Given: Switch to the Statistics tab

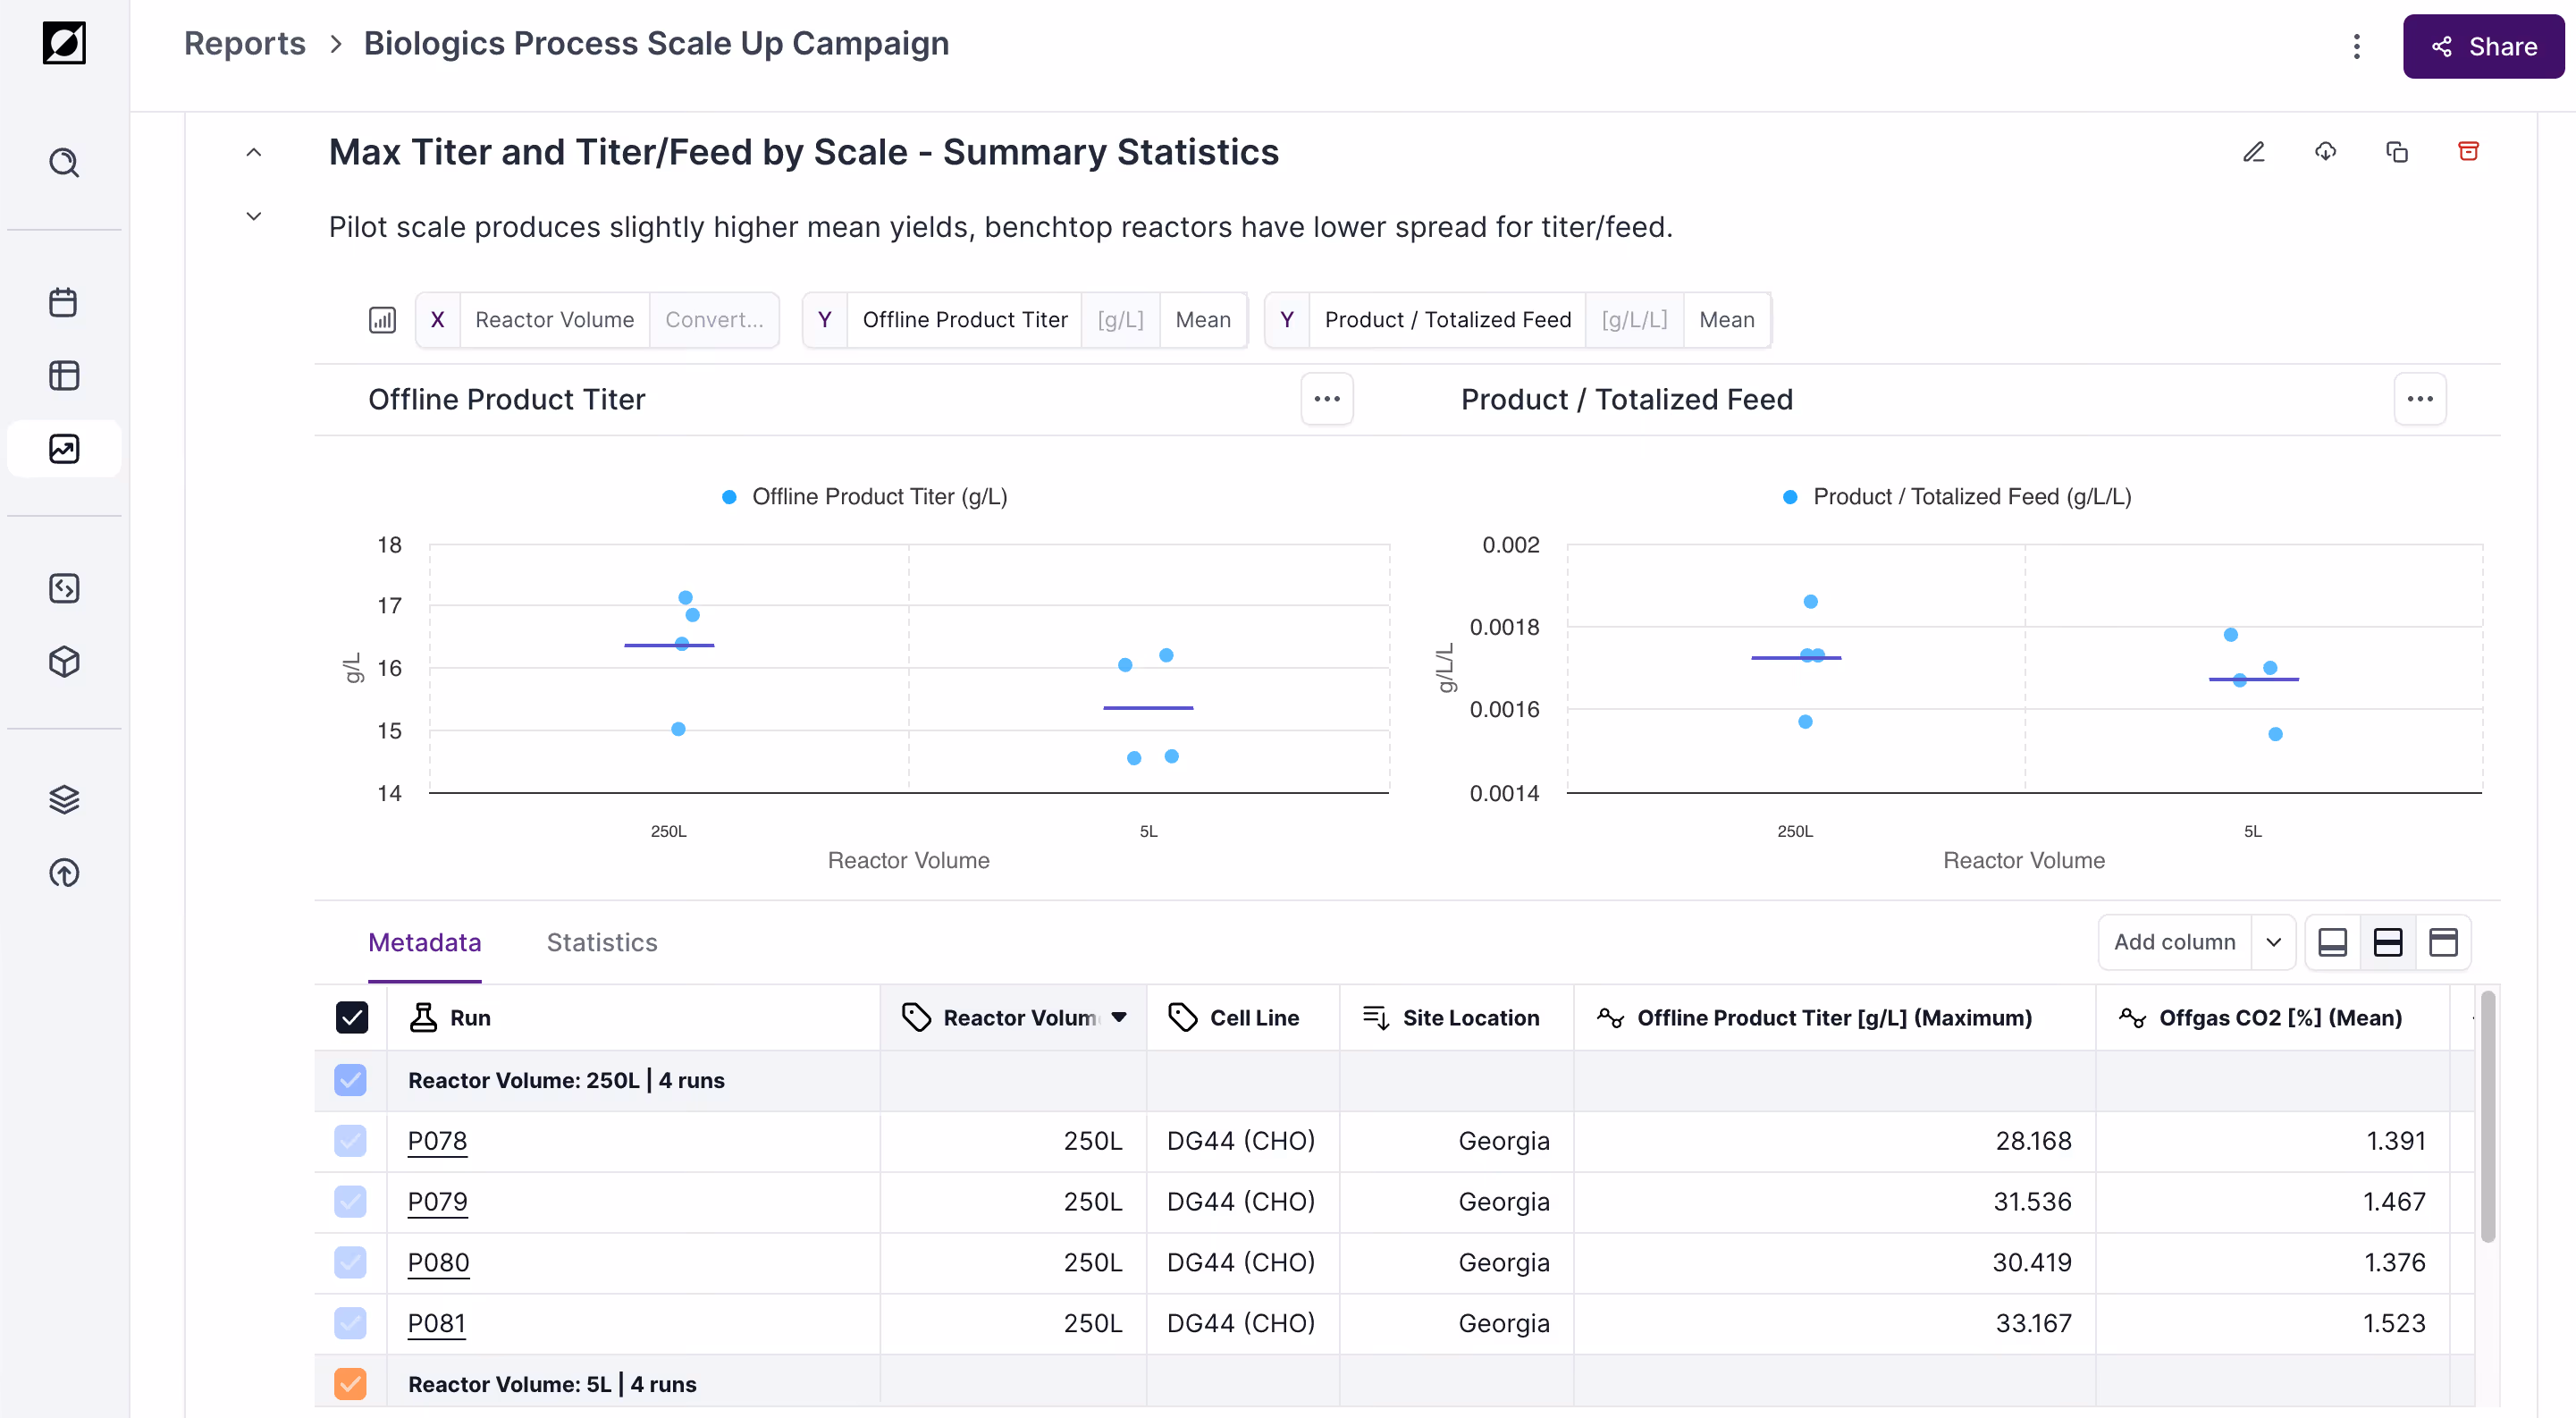Looking at the screenshot, I should (x=601, y=942).
